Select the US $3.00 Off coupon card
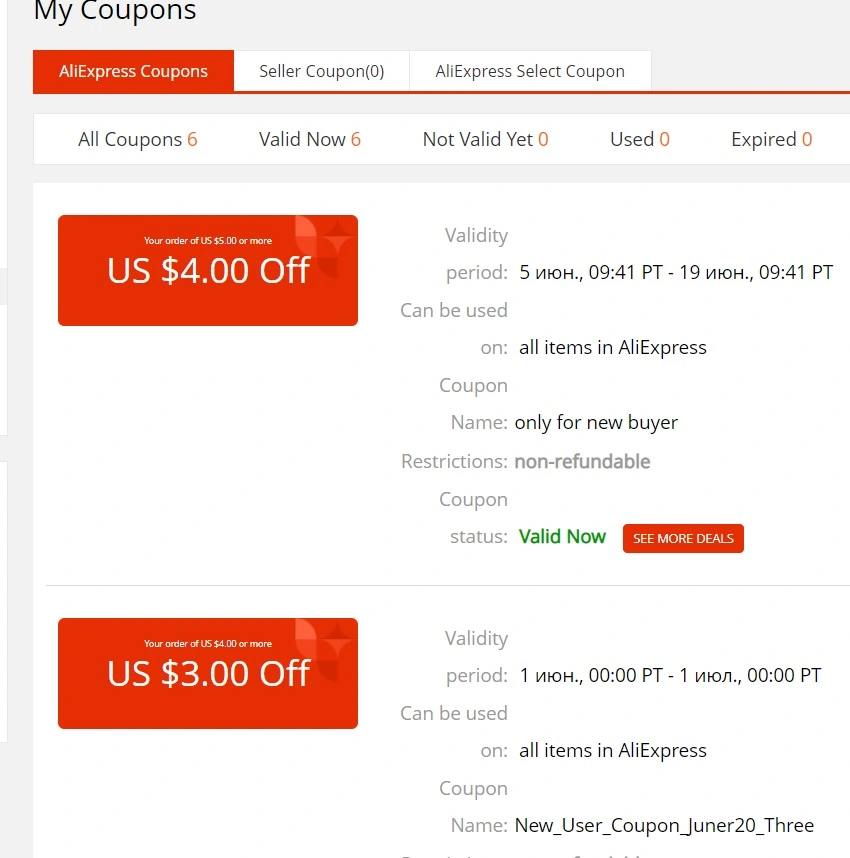 pos(208,673)
